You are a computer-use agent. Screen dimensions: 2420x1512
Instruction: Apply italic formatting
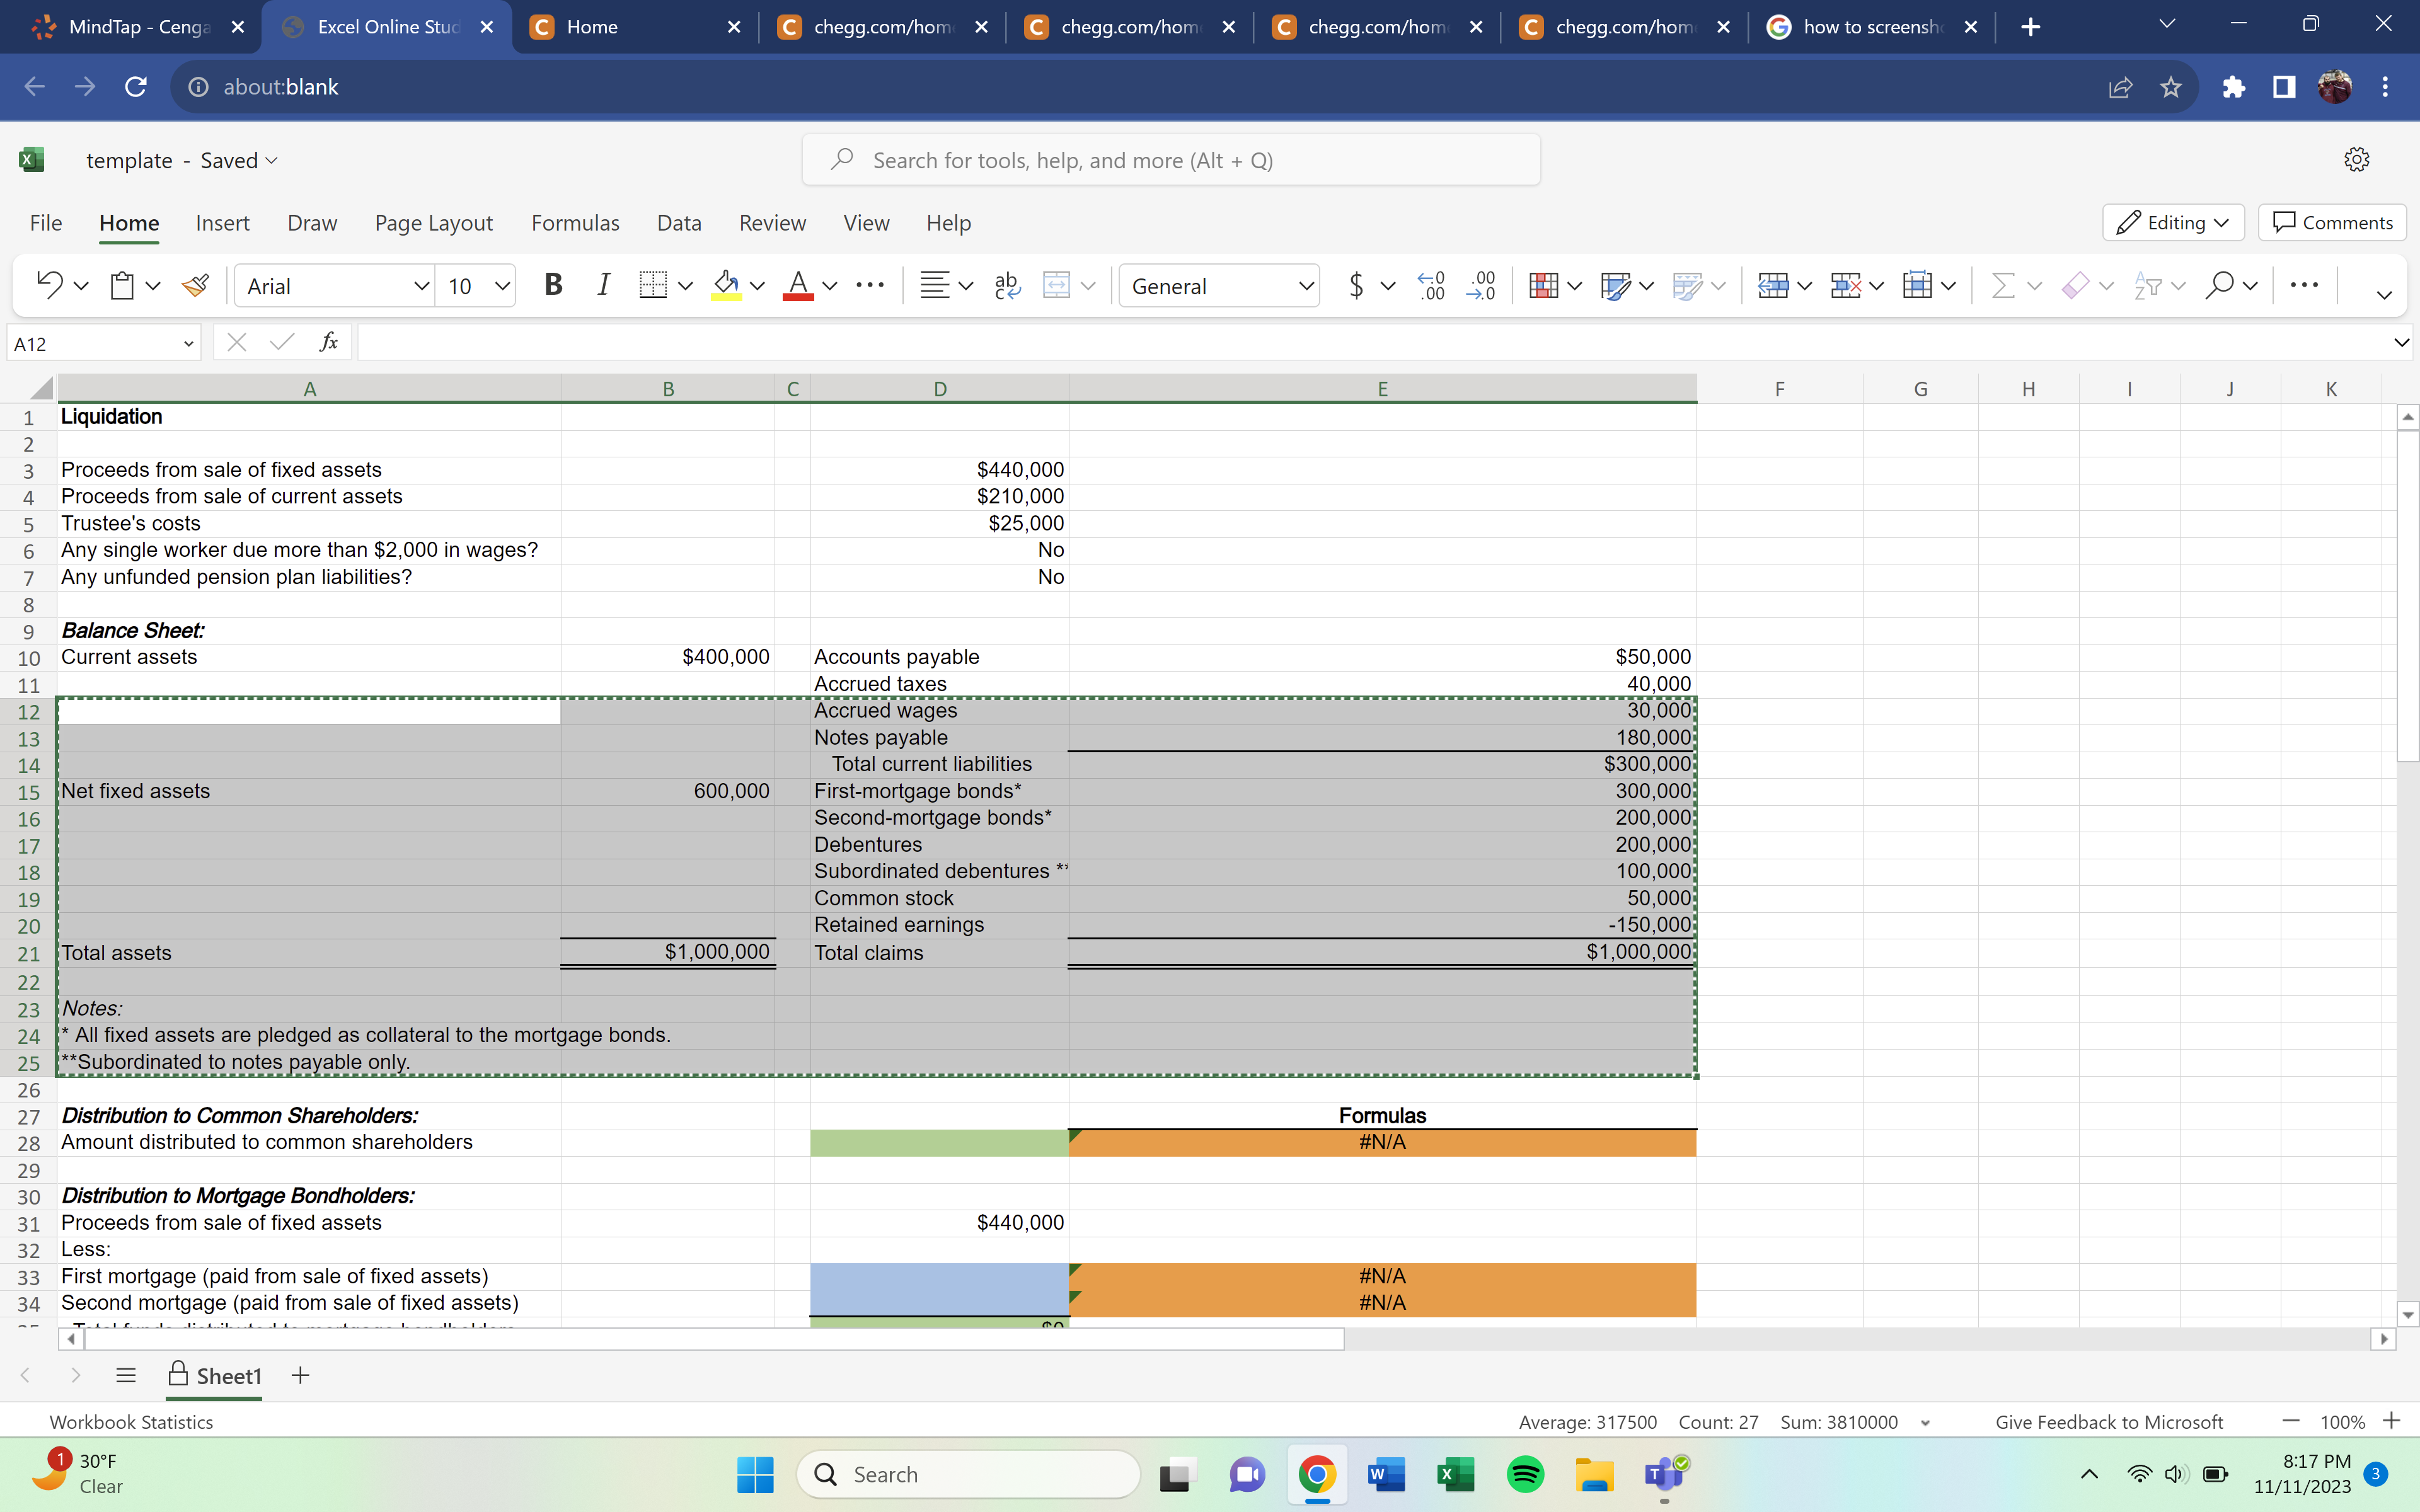[603, 285]
